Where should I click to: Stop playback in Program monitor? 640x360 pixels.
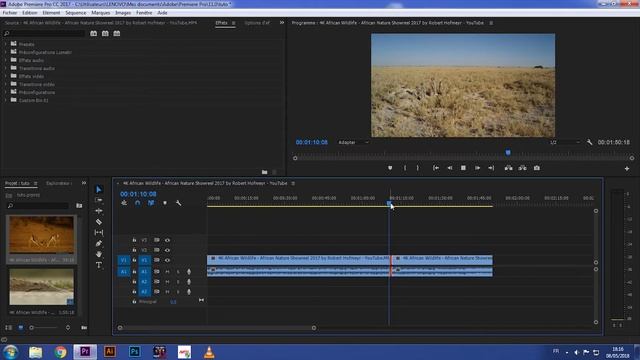(x=463, y=168)
